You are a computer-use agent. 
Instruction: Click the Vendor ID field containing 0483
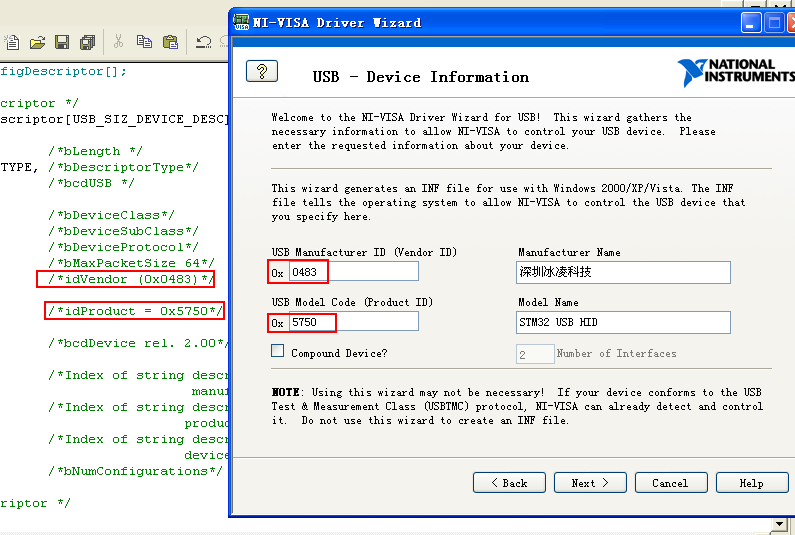(353, 271)
